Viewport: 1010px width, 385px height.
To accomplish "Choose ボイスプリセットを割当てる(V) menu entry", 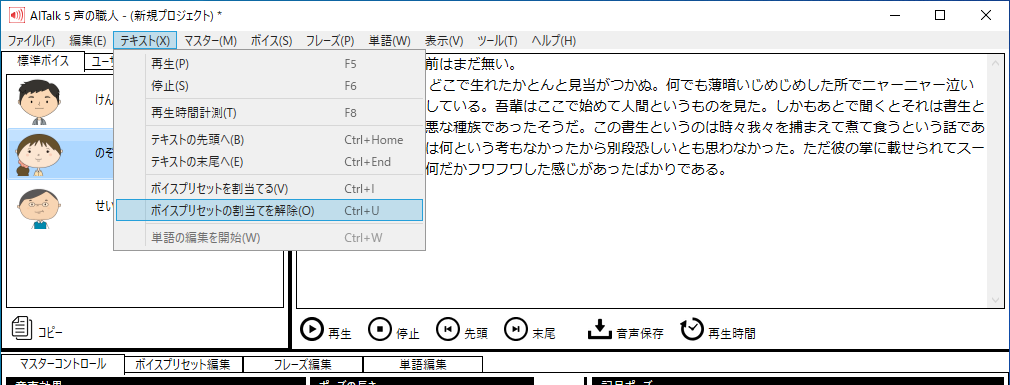I will point(269,189).
